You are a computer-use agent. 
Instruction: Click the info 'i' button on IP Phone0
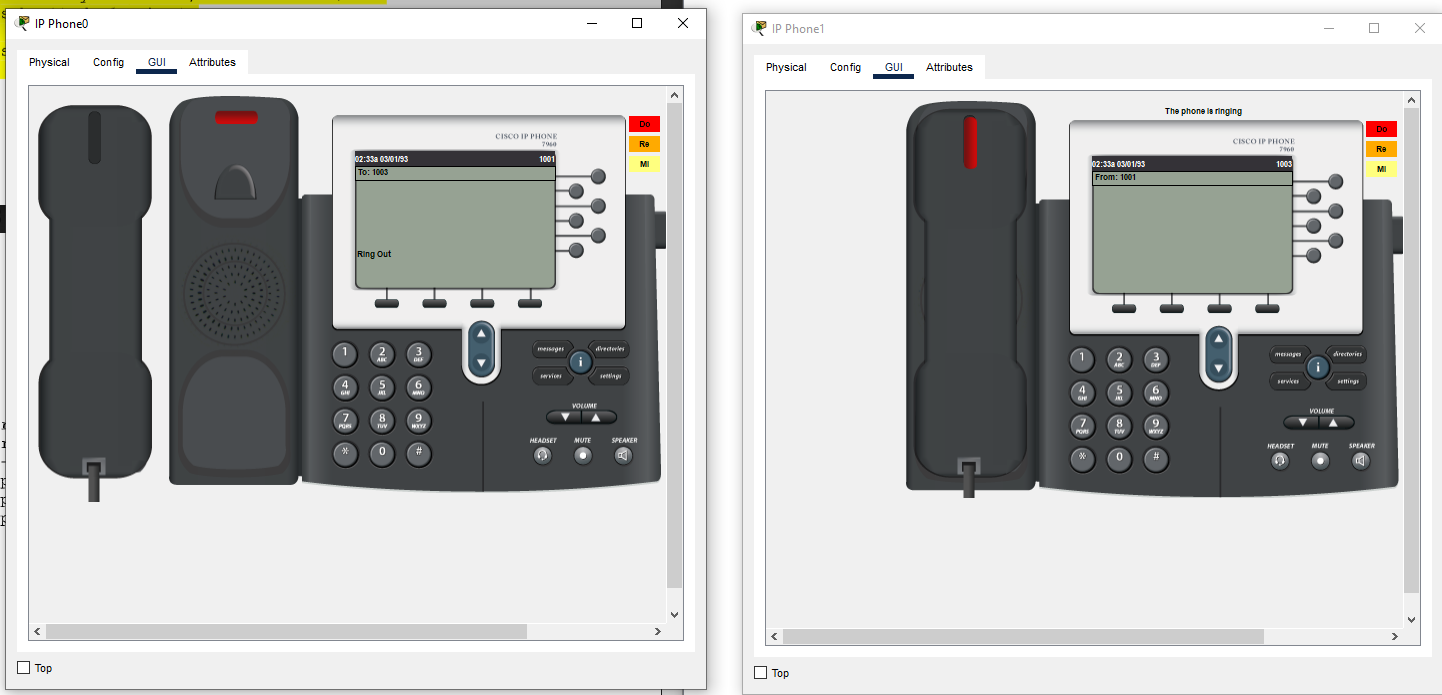[x=580, y=362]
